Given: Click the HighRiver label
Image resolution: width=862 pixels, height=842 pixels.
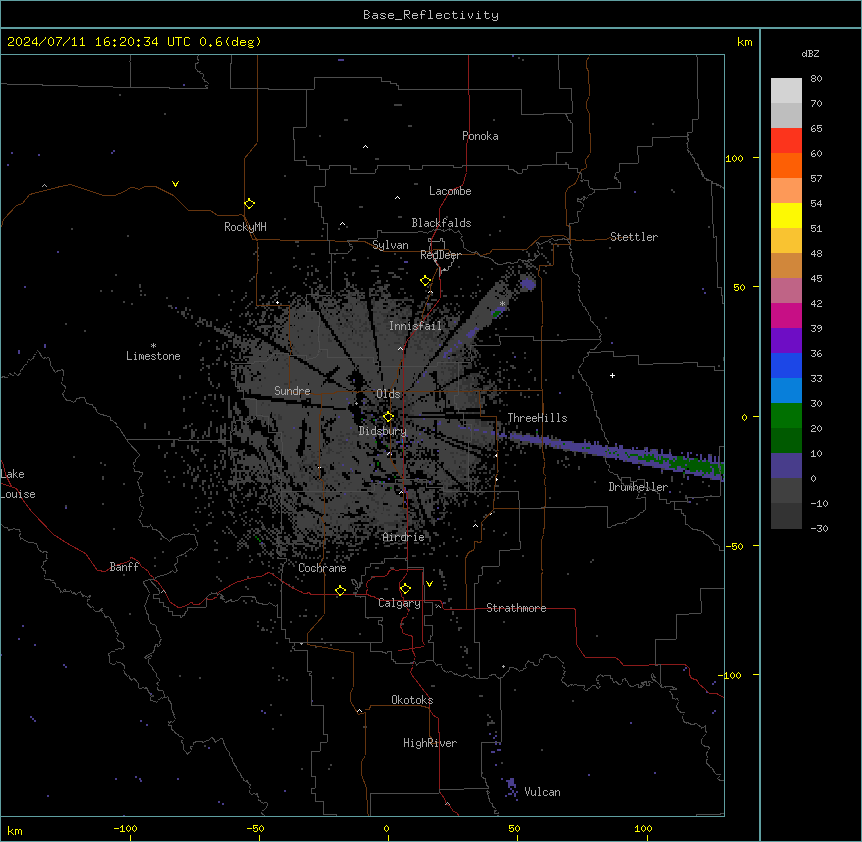Looking at the screenshot, I should 430,743.
